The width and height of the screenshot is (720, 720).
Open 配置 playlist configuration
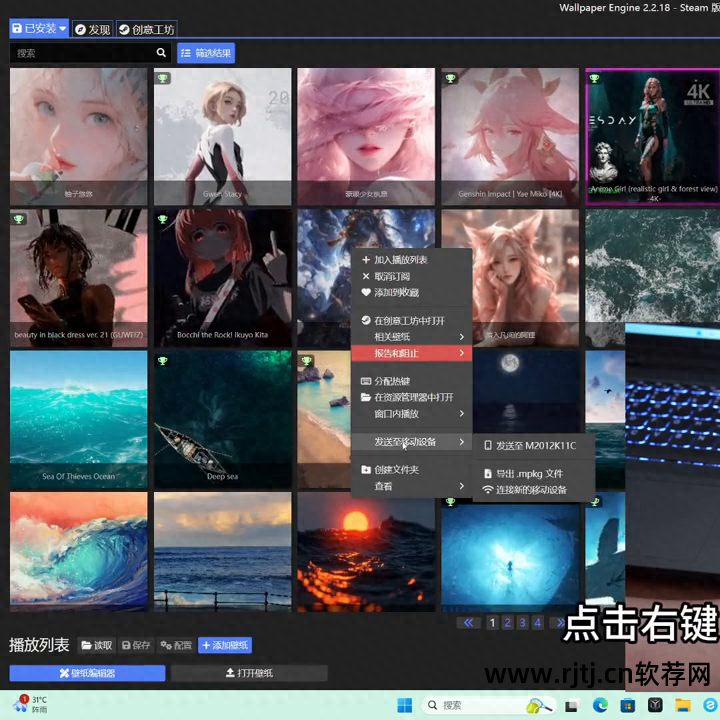coord(176,645)
